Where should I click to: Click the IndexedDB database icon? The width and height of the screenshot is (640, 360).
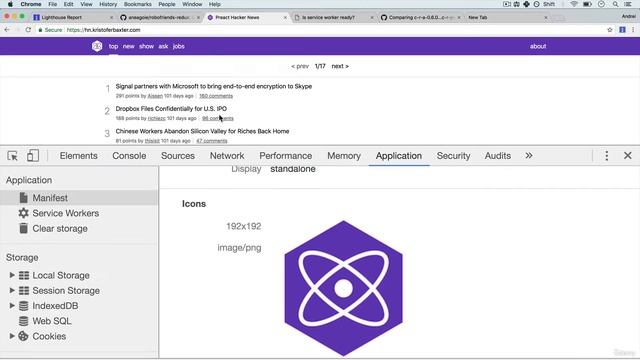click(x=24, y=306)
